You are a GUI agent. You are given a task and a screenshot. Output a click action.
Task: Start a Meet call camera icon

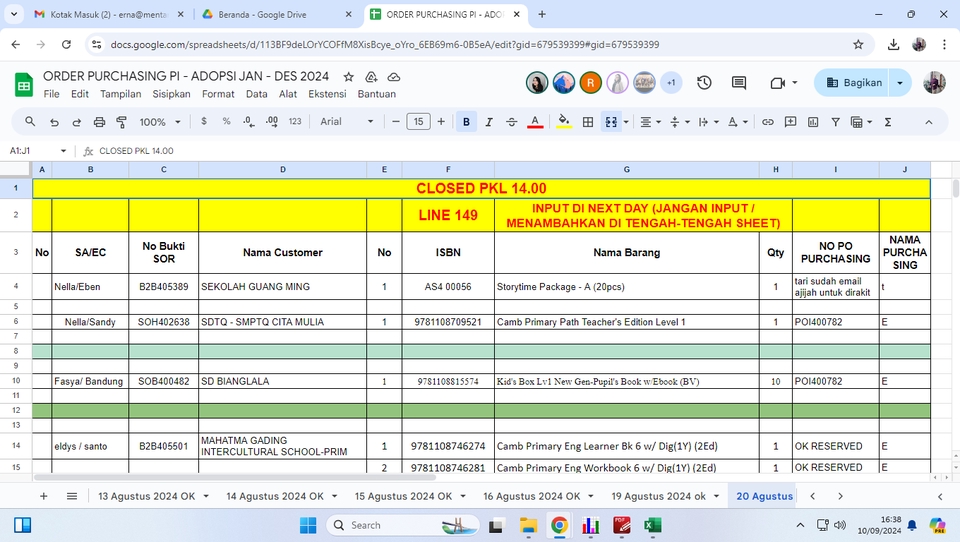pos(778,83)
